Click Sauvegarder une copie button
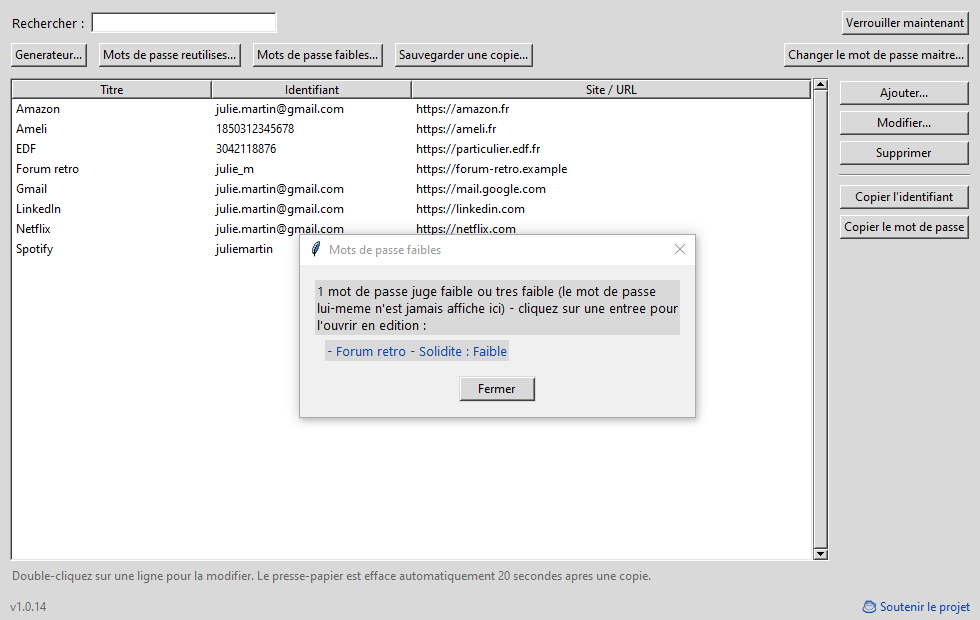980x620 pixels. [463, 55]
